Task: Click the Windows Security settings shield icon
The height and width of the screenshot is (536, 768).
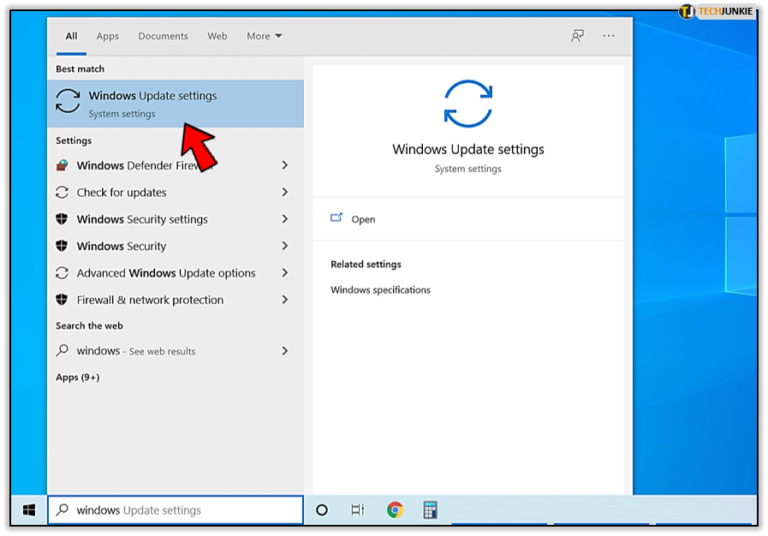Action: [62, 219]
